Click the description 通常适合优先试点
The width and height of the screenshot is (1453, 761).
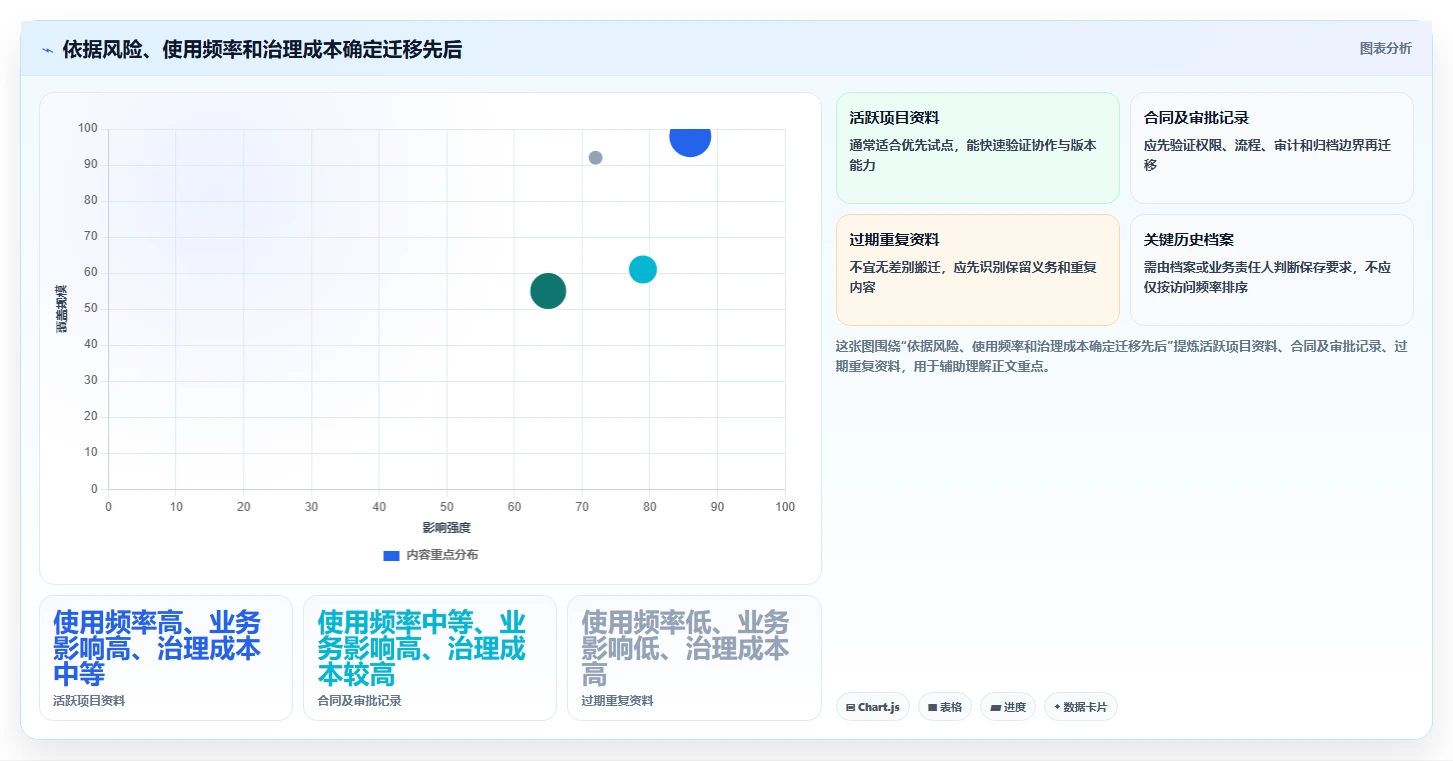tap(972, 155)
